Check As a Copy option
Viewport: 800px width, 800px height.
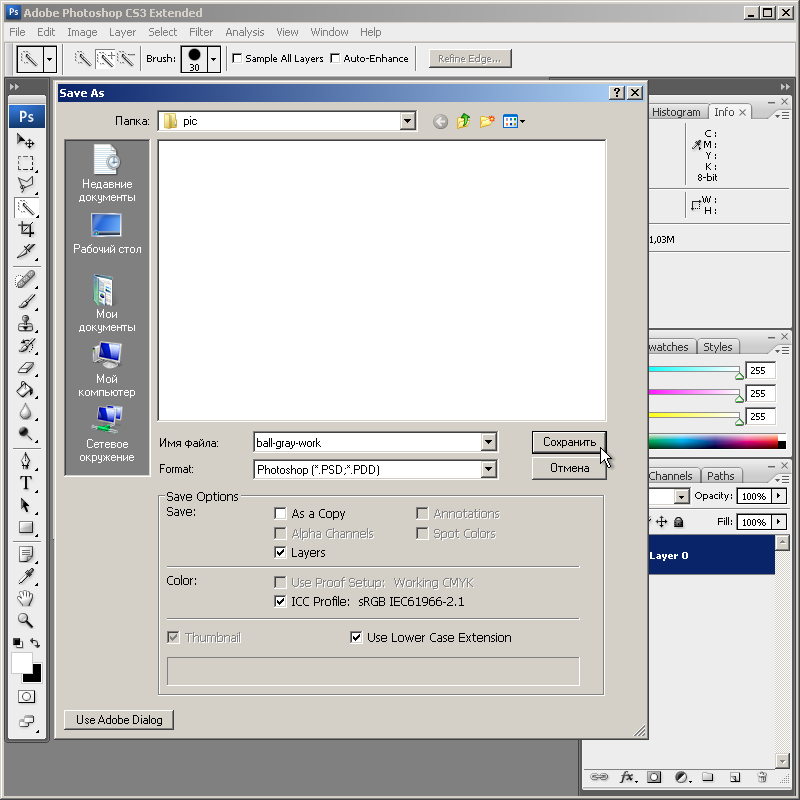tap(280, 513)
